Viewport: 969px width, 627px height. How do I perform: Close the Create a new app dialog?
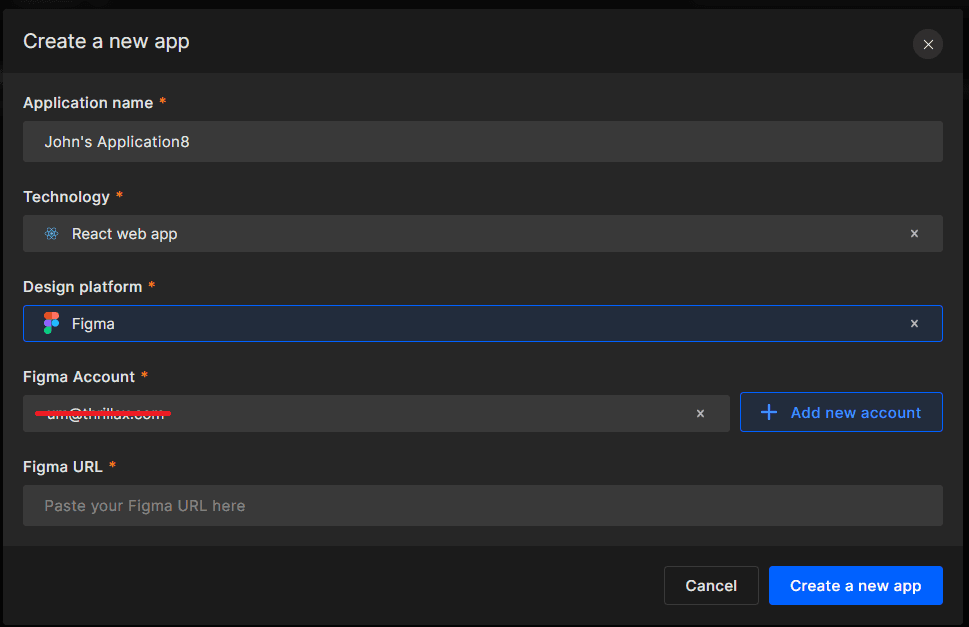click(x=927, y=44)
